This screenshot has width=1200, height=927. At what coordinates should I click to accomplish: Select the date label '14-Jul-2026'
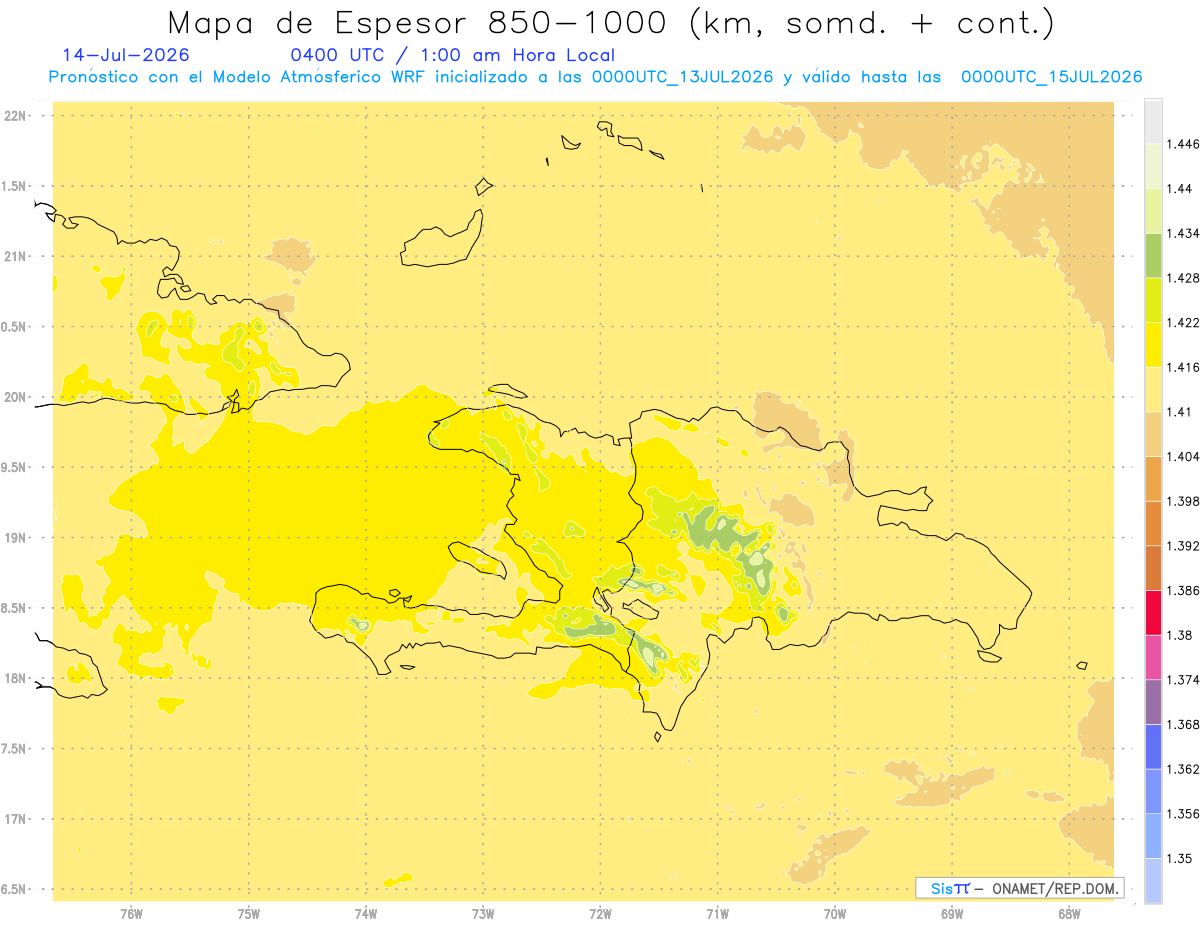(126, 55)
